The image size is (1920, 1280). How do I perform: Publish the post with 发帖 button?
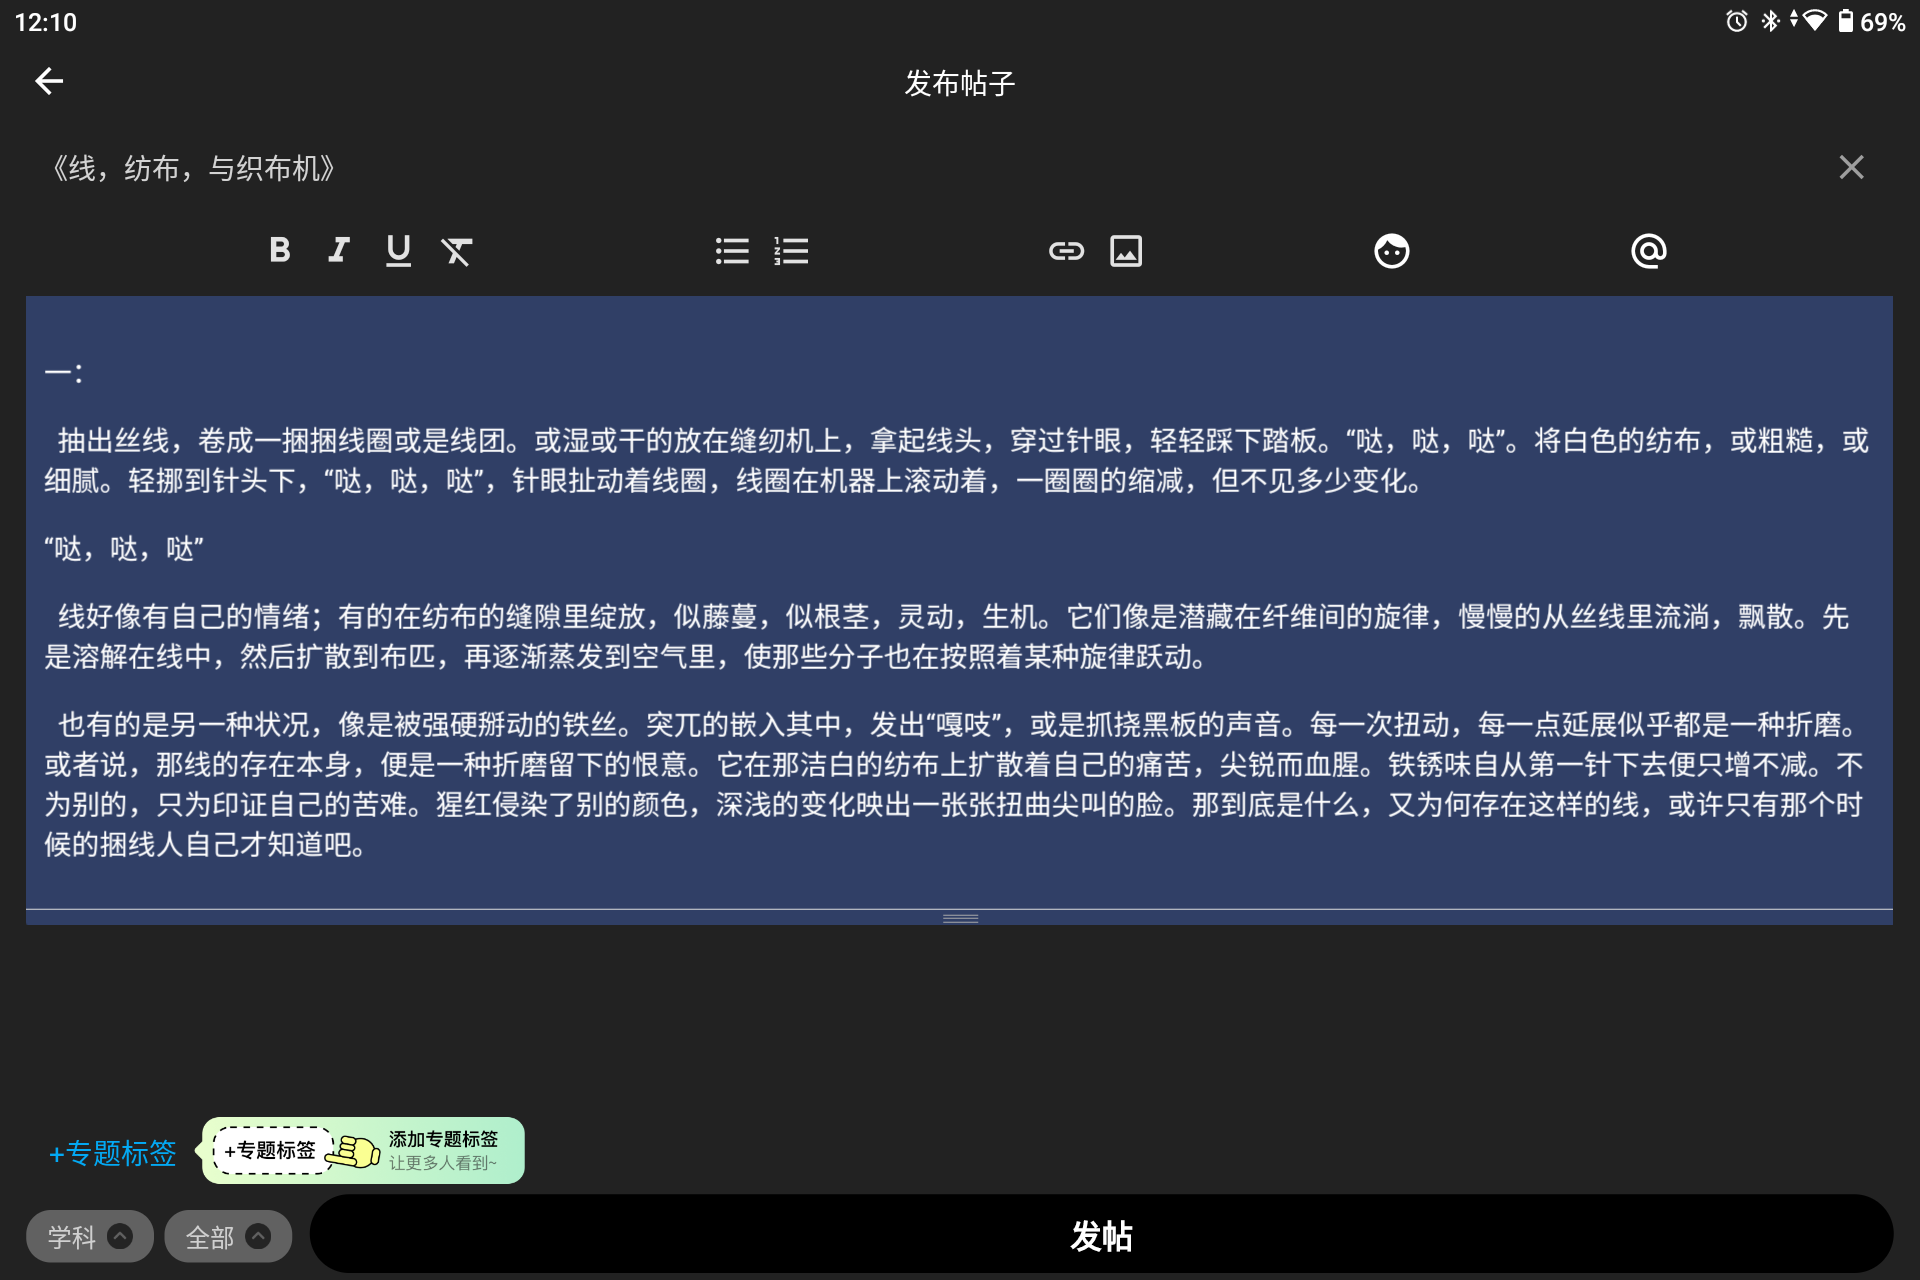pyautogui.click(x=1101, y=1235)
